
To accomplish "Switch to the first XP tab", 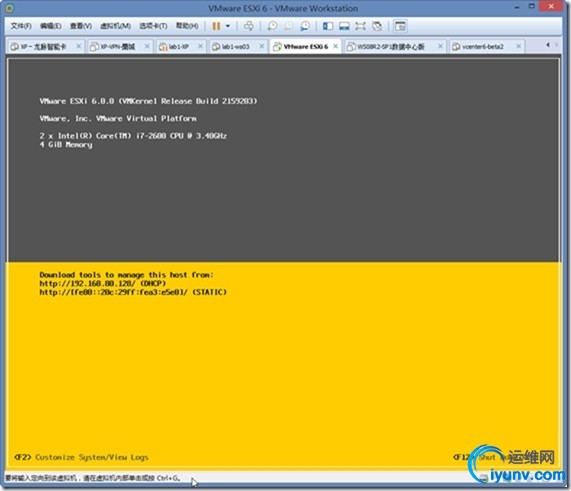I will click(x=43, y=47).
